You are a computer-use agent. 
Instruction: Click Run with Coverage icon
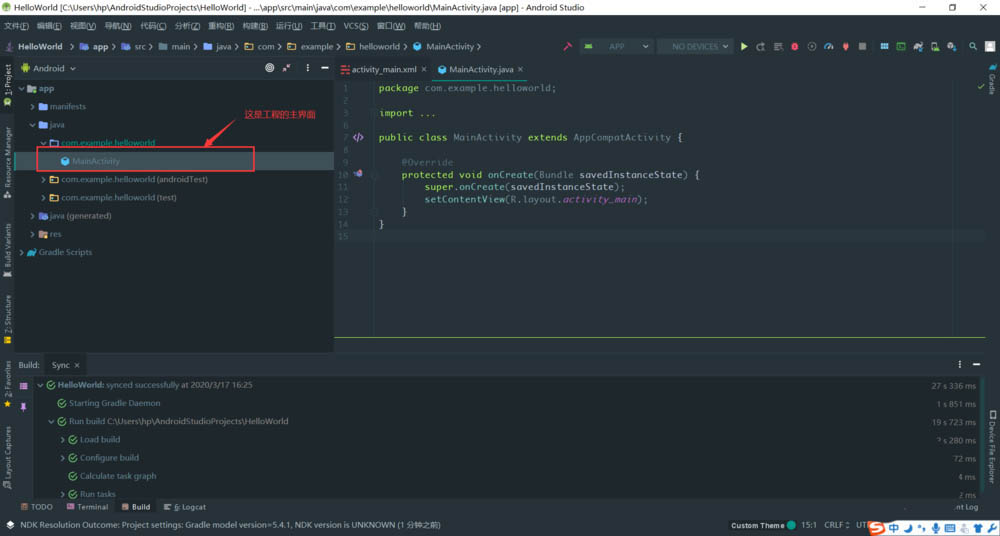tap(812, 47)
